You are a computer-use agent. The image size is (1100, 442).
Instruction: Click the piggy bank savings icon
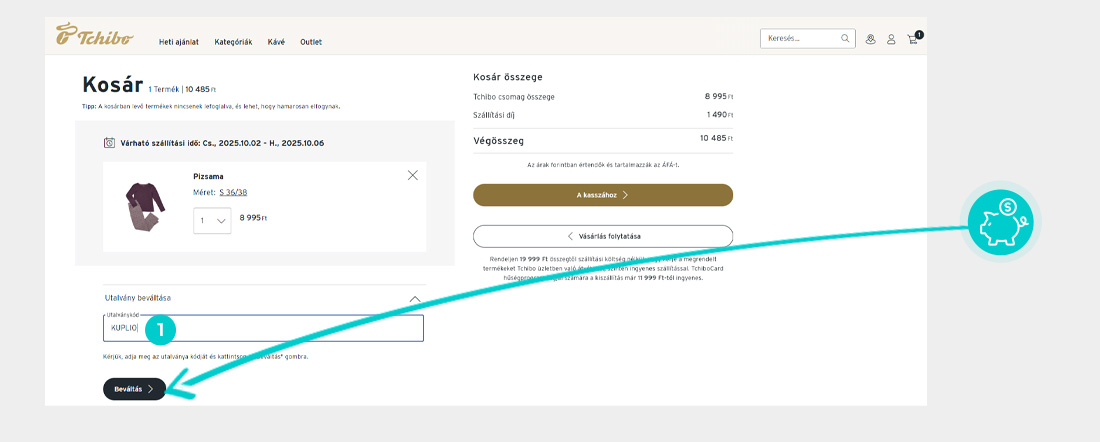click(1000, 220)
